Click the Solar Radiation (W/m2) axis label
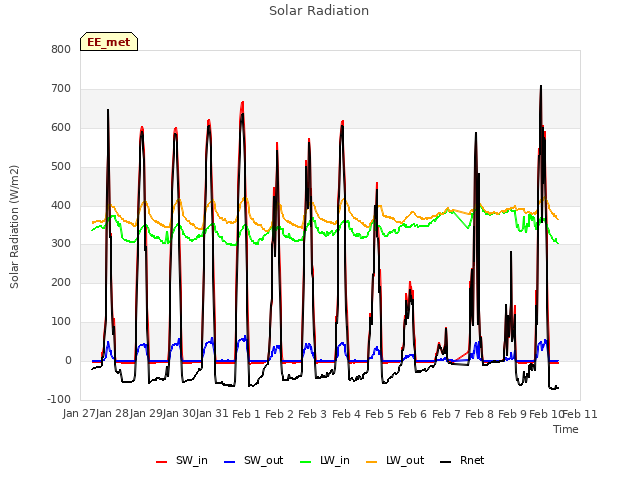This screenshot has height=480, width=640. [14, 227]
